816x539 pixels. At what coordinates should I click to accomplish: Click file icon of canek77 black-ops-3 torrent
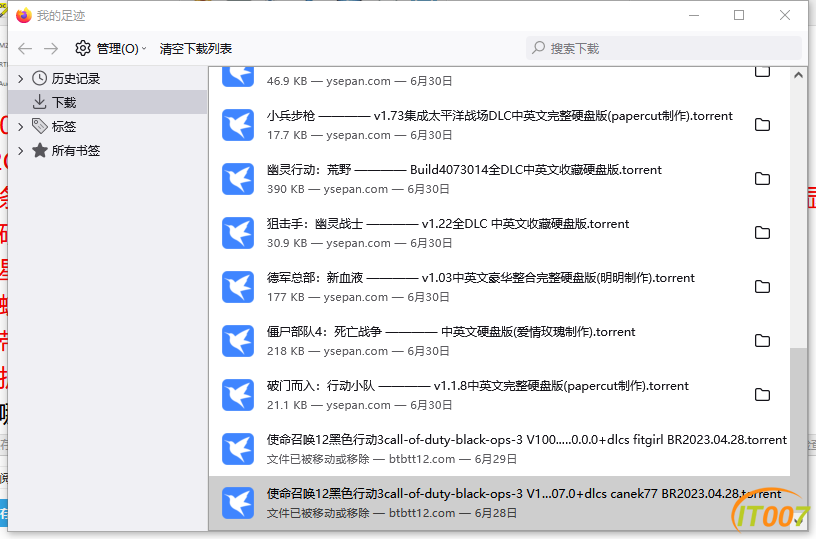tap(238, 503)
